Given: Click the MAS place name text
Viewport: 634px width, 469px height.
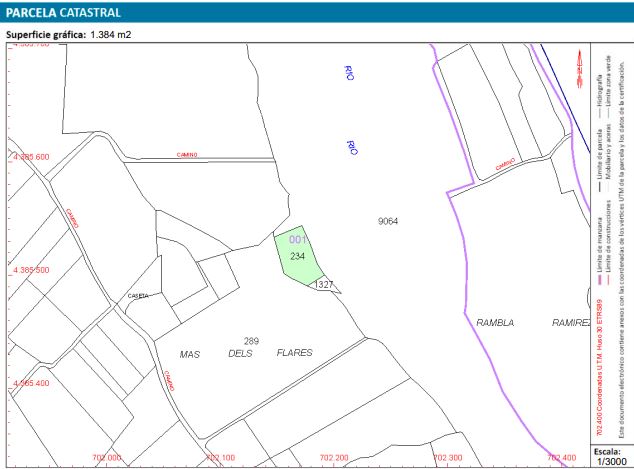Looking at the screenshot, I should [x=190, y=354].
